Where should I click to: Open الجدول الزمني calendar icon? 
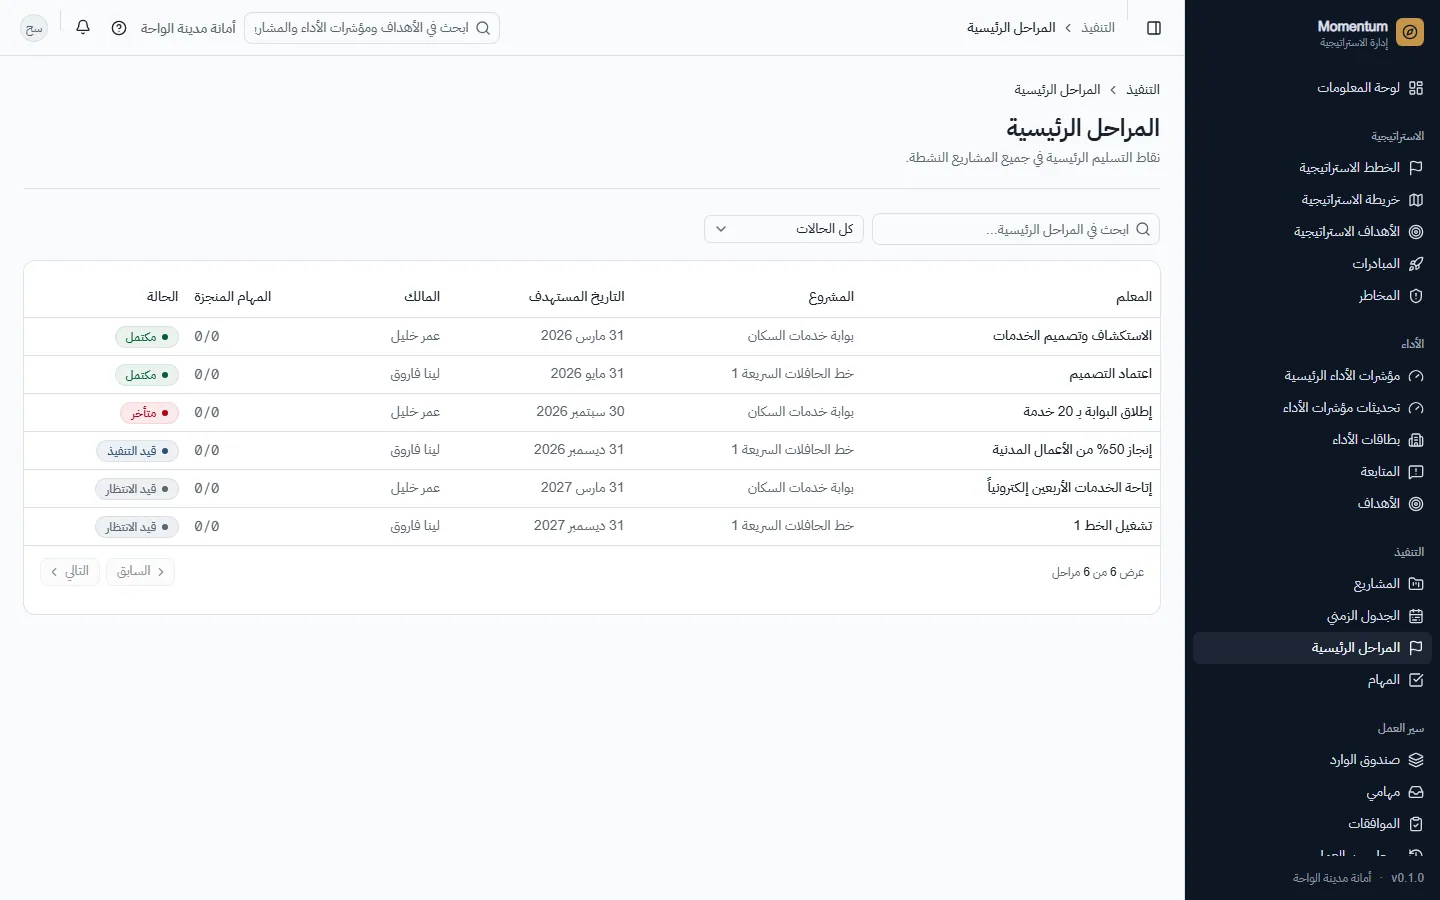coord(1416,616)
